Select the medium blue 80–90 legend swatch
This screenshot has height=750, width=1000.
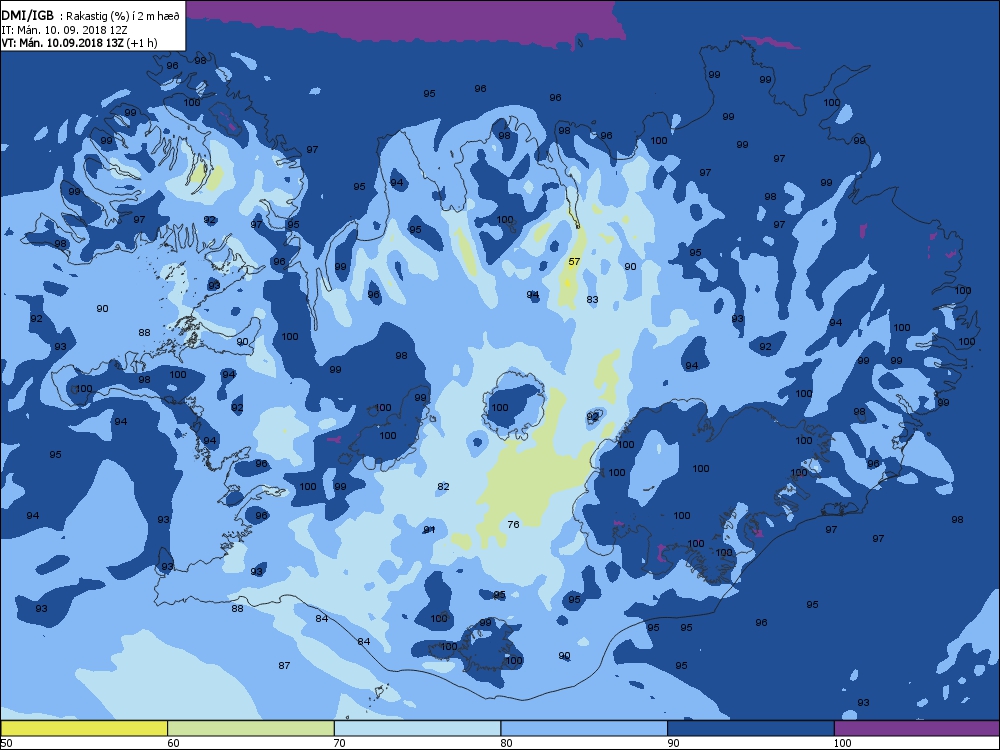pos(584,728)
